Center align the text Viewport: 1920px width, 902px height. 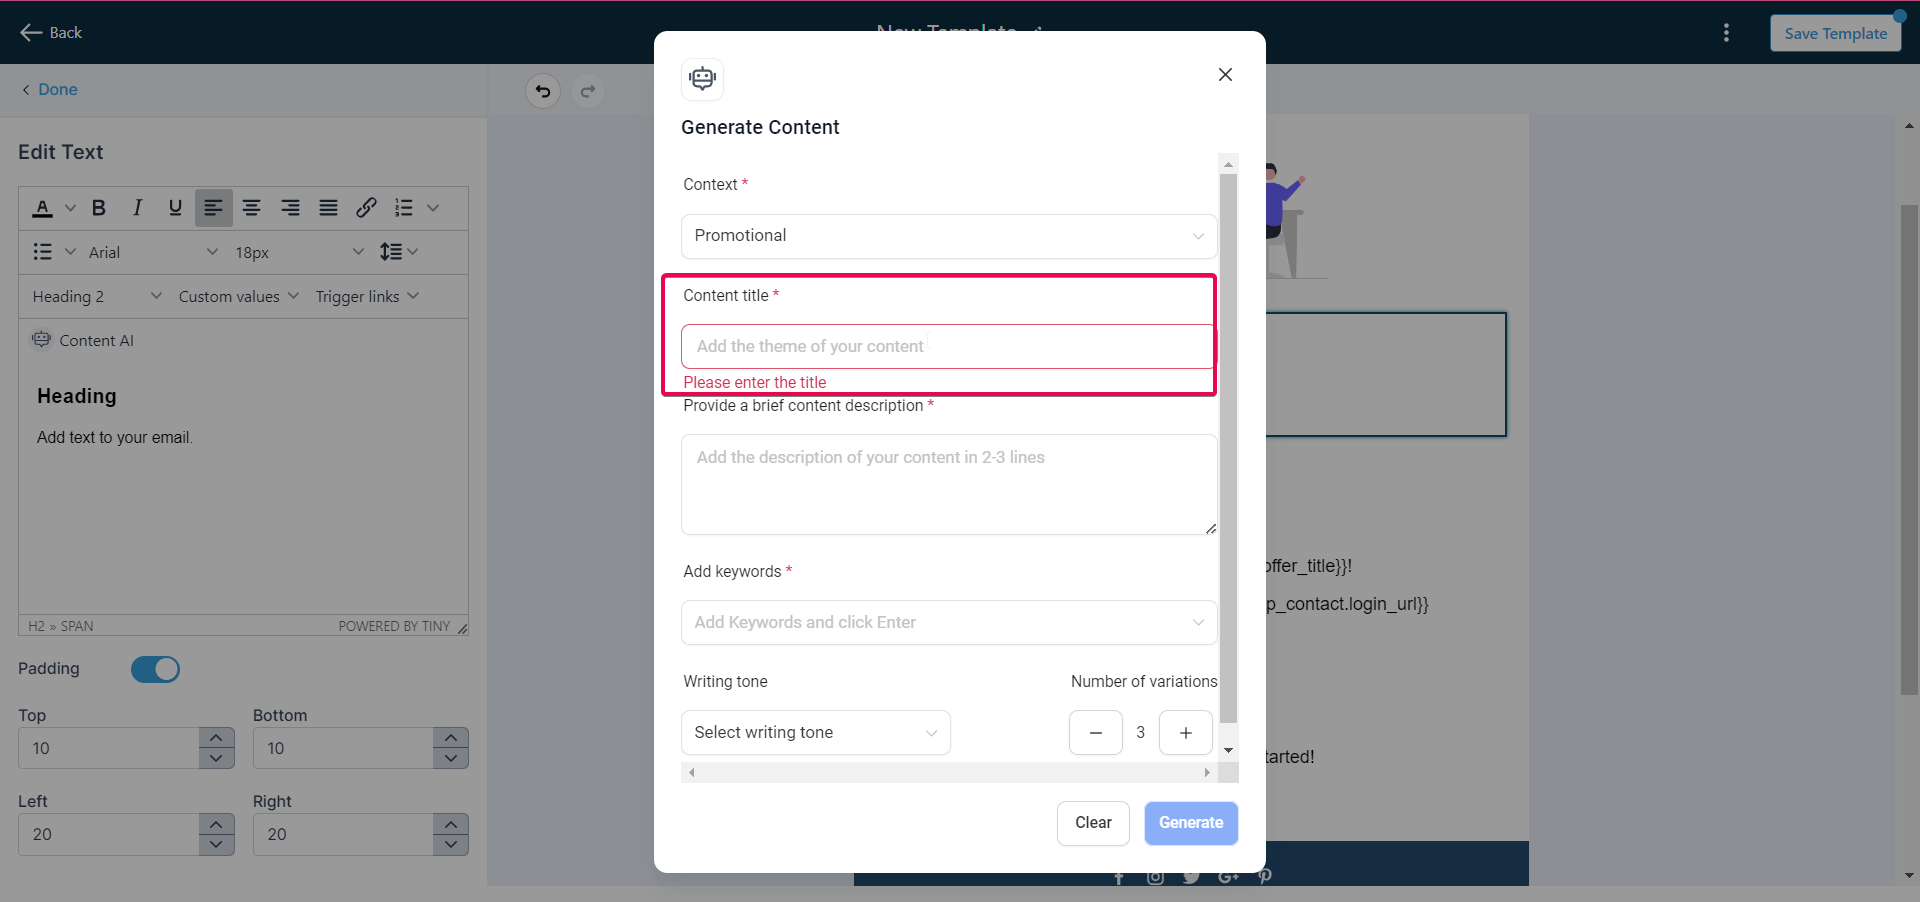(x=252, y=208)
